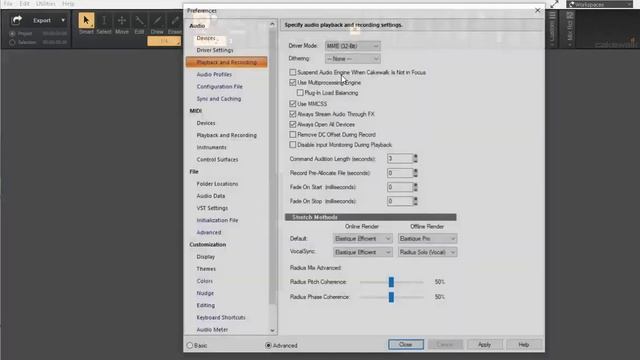
Task: Enable Suspend Audio Engine When Not in Focus
Action: pyautogui.click(x=293, y=72)
